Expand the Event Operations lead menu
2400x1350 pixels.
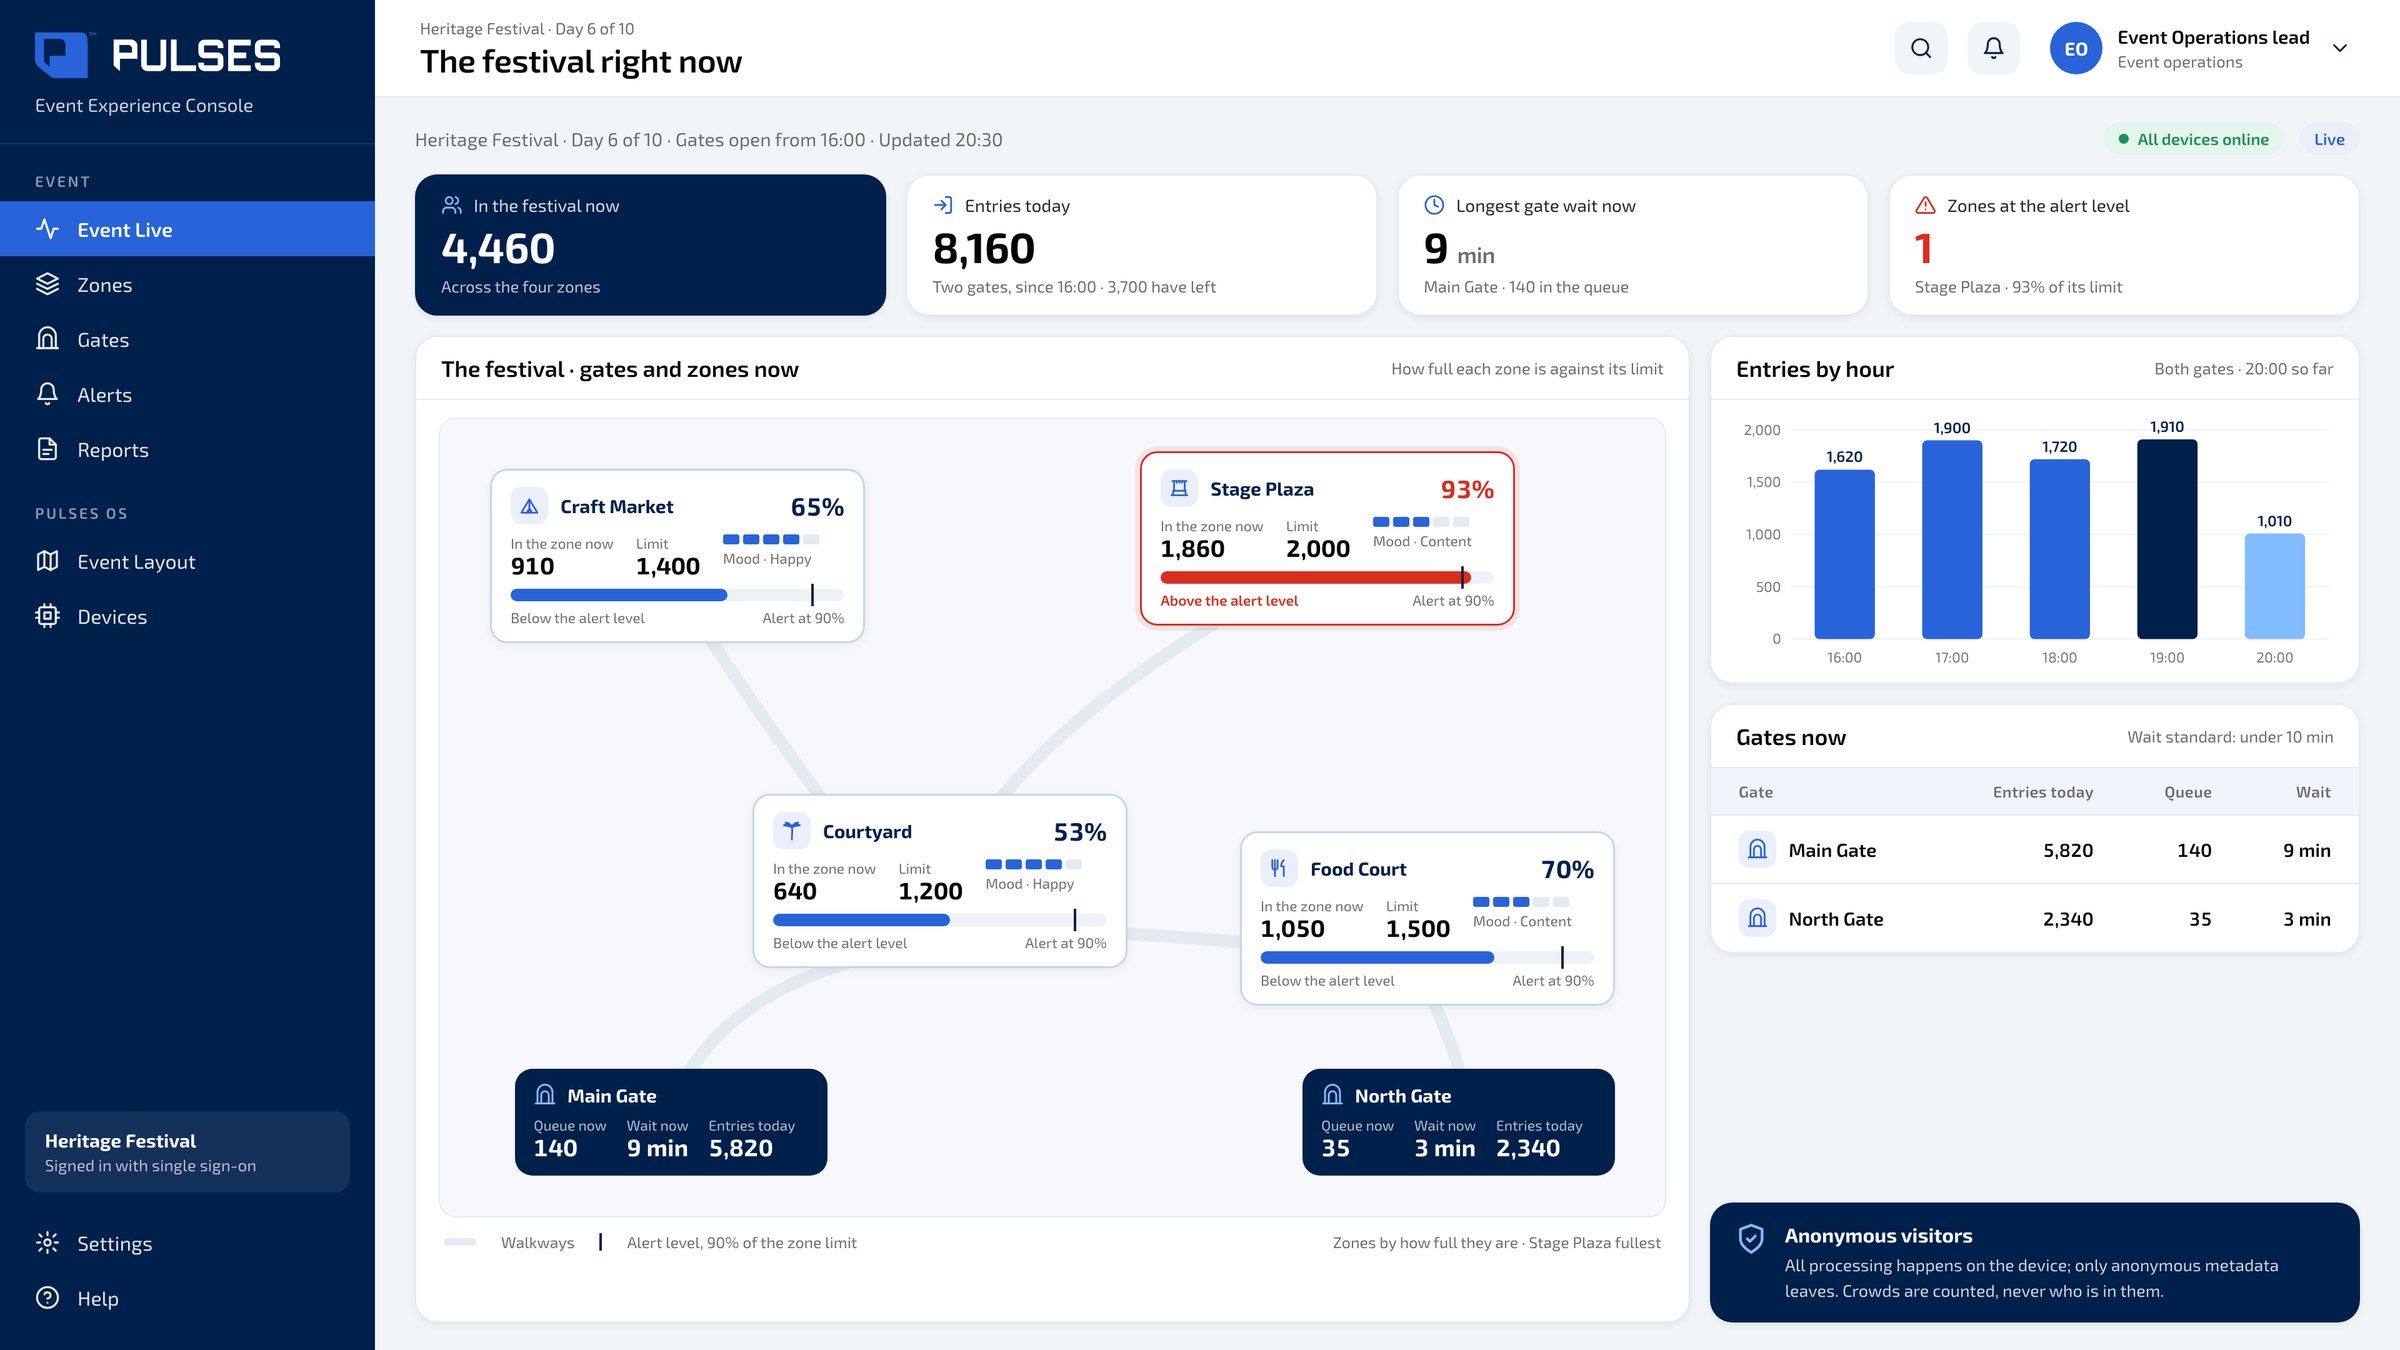2339,48
